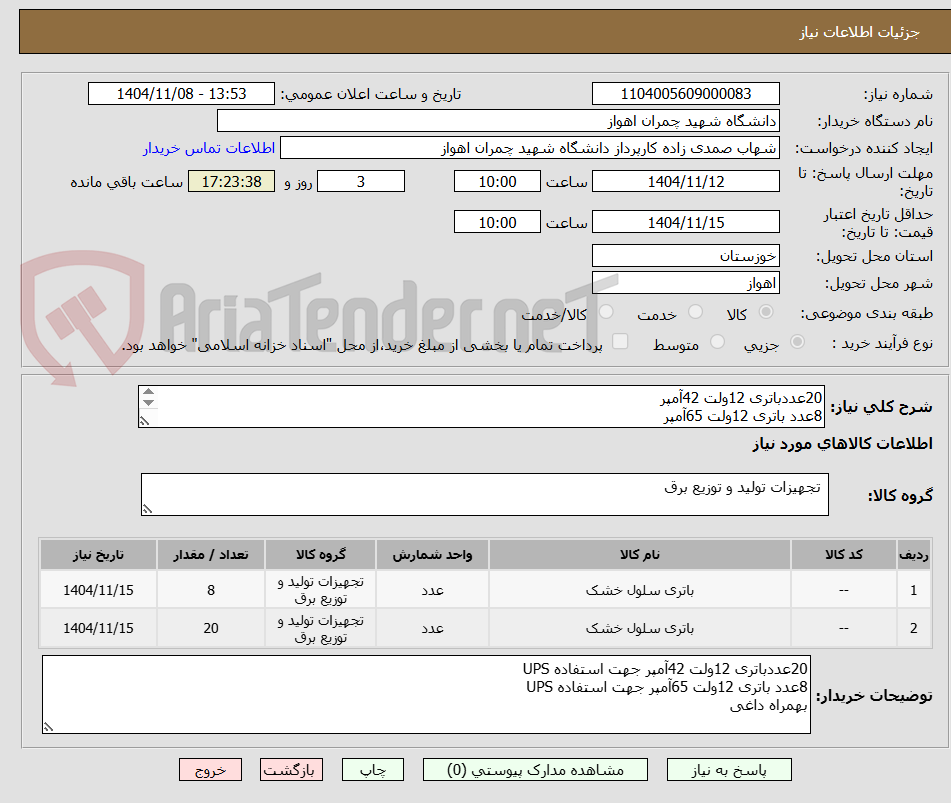This screenshot has height=803, width=951.
Task: Click the announcement date field 1404/11/08 - 13:53
Action: (x=181, y=94)
